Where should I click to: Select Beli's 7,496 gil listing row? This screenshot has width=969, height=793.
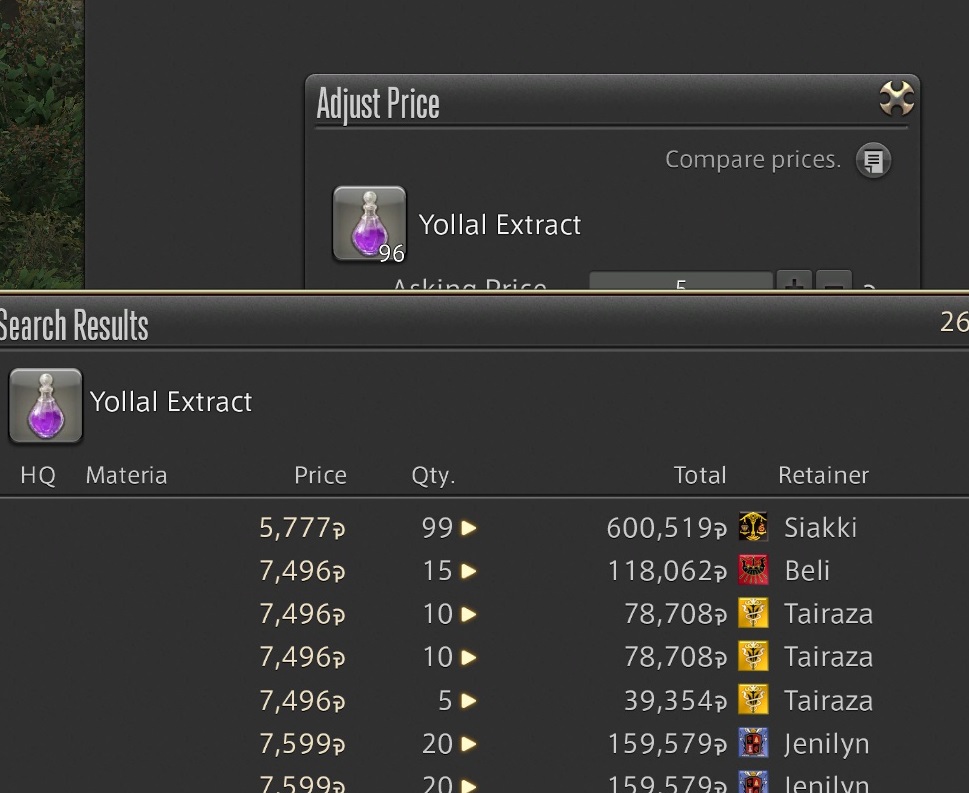(484, 570)
